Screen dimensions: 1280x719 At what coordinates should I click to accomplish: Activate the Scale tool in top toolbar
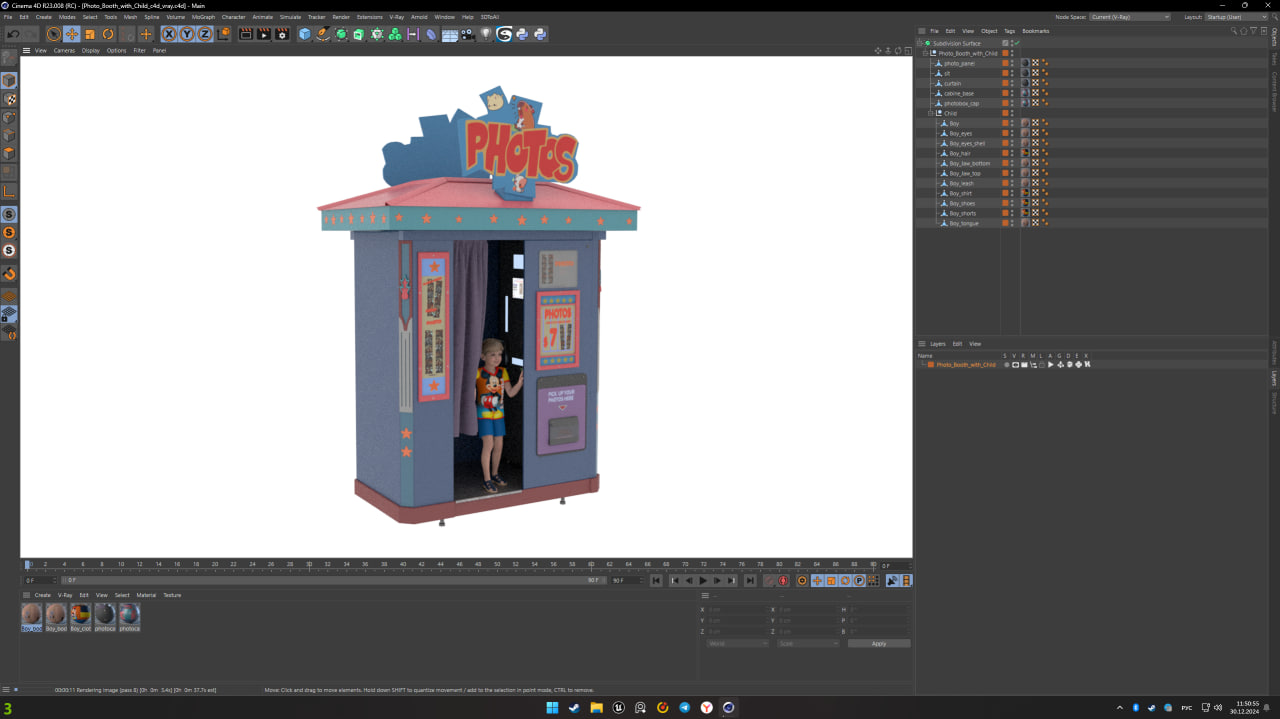90,34
